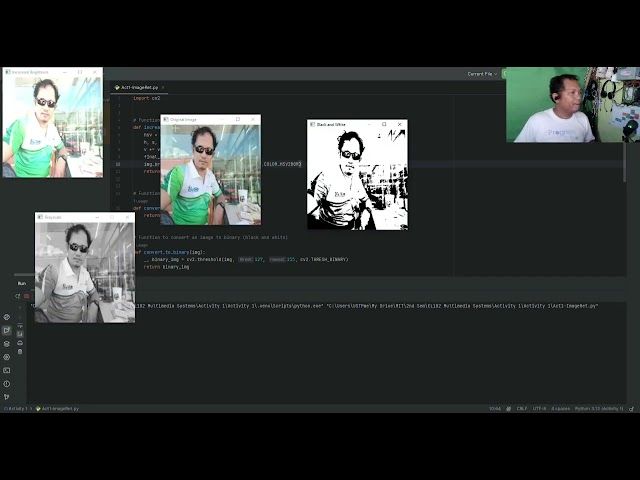Close the Act1-ImageRet.py editor tab
This screenshot has width=640, height=480.
(x=163, y=87)
